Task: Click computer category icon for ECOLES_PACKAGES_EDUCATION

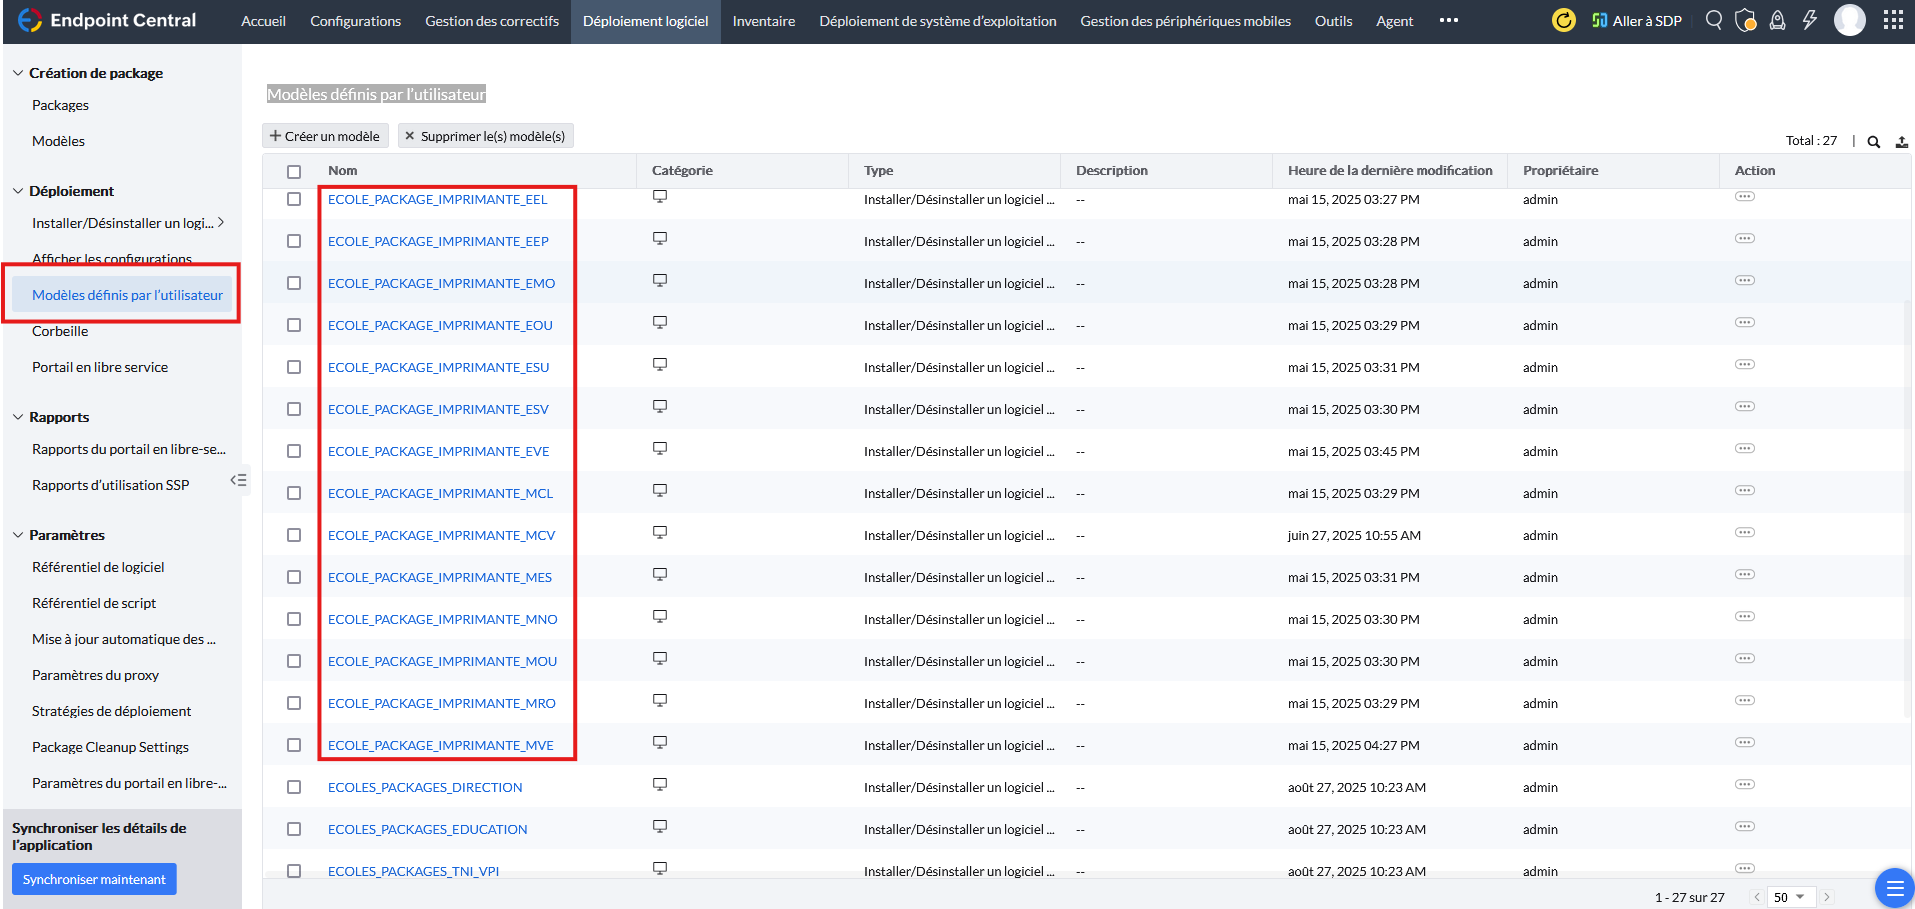Action: (x=660, y=827)
